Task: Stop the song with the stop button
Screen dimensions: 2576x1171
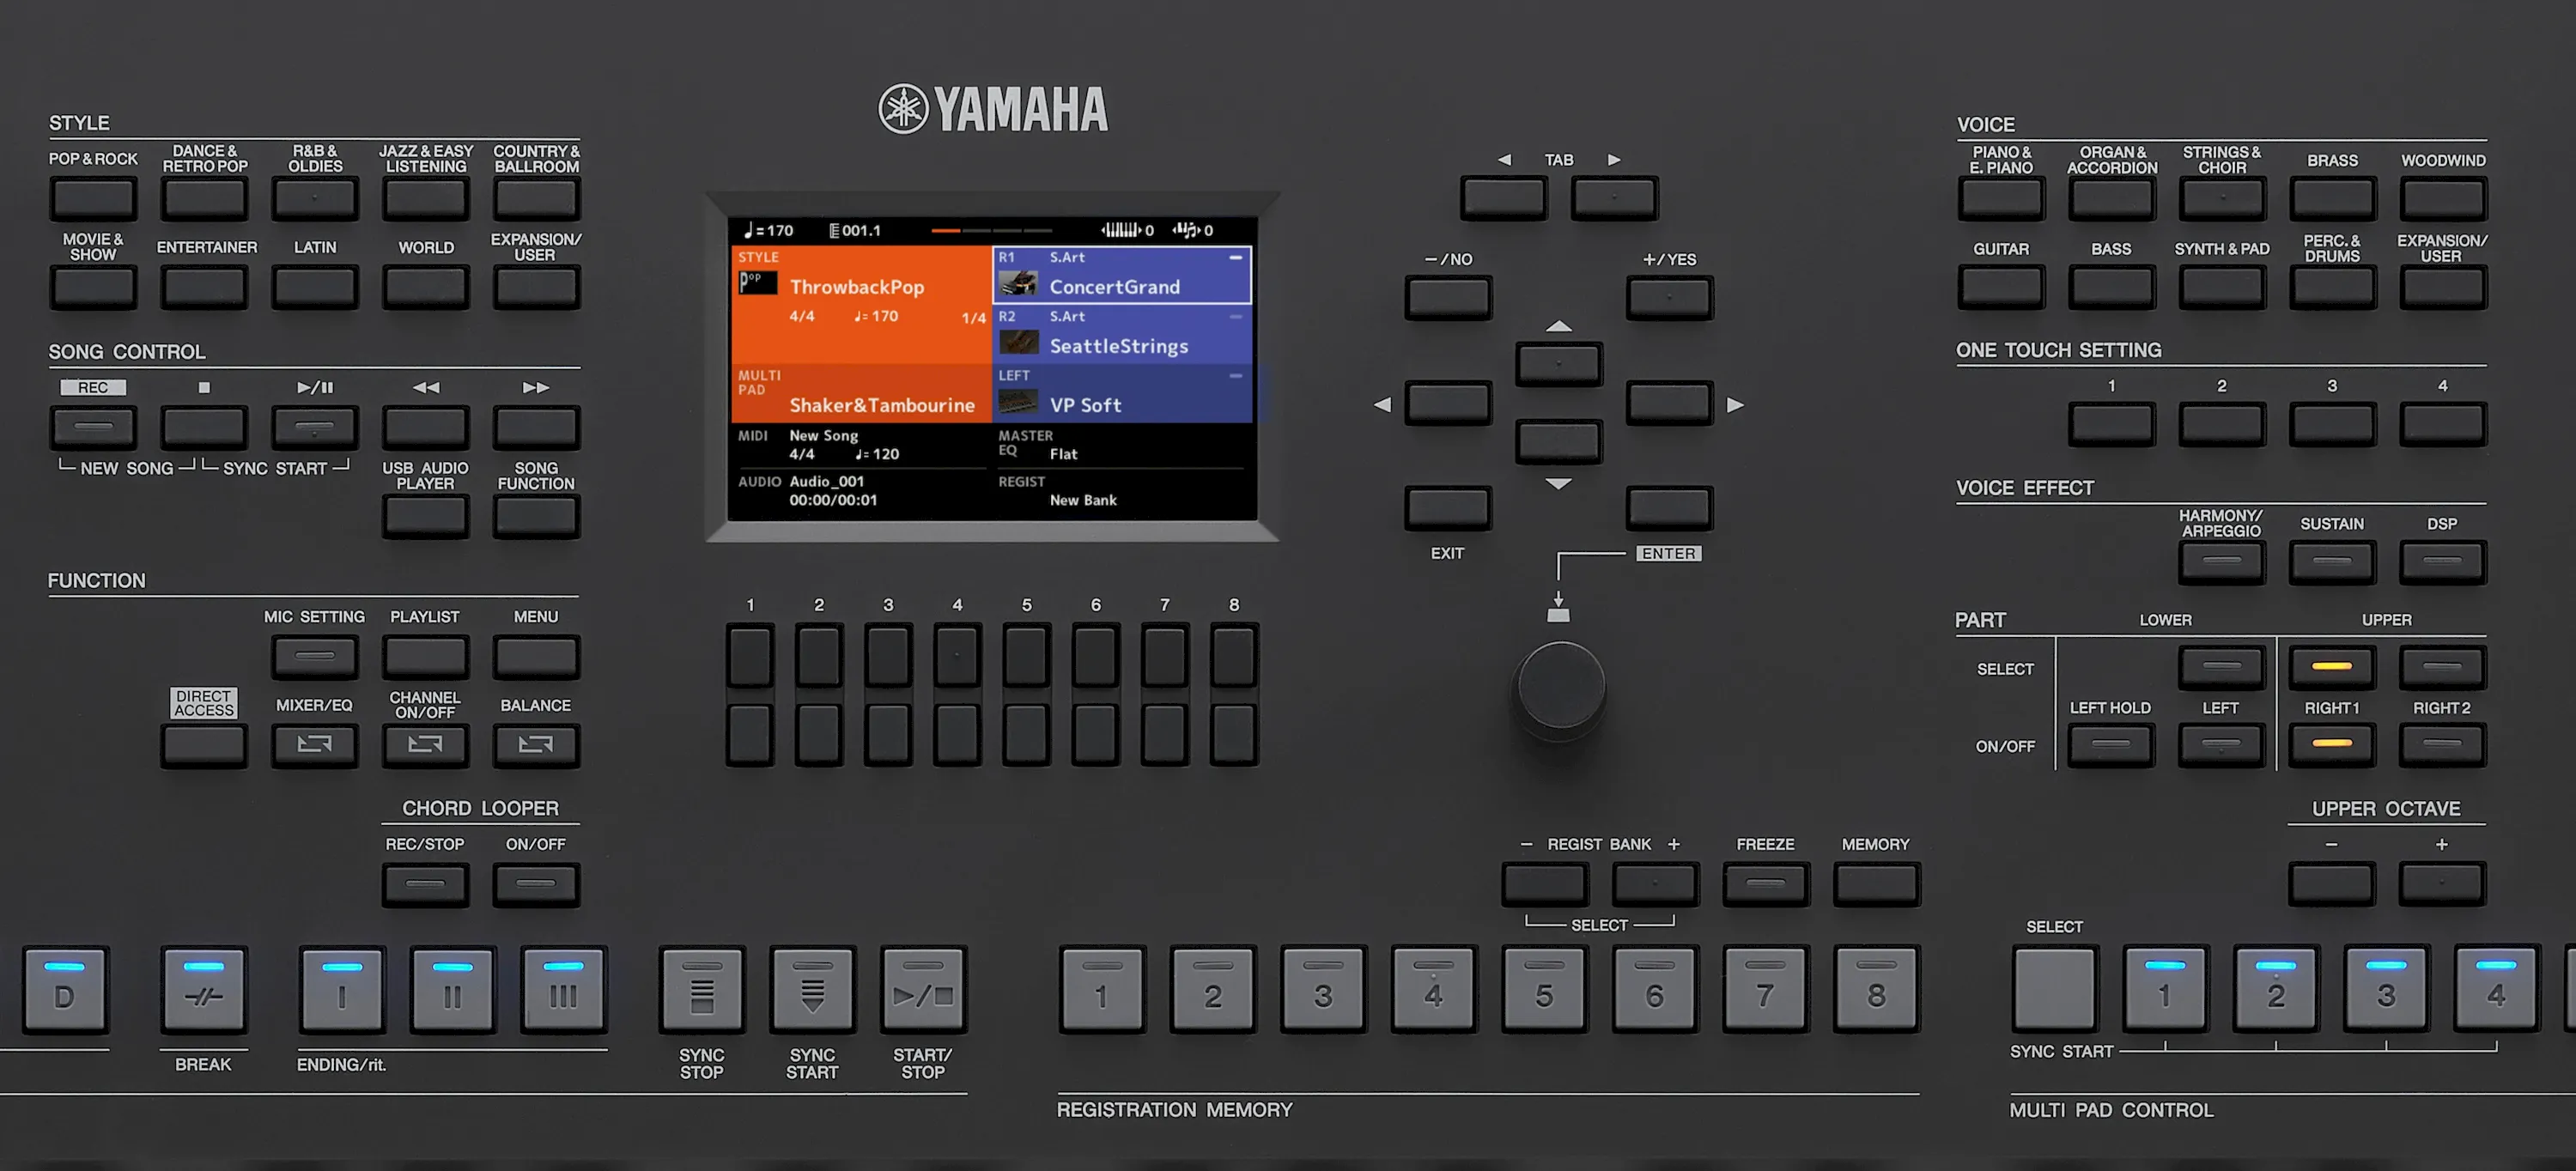Action: point(204,427)
